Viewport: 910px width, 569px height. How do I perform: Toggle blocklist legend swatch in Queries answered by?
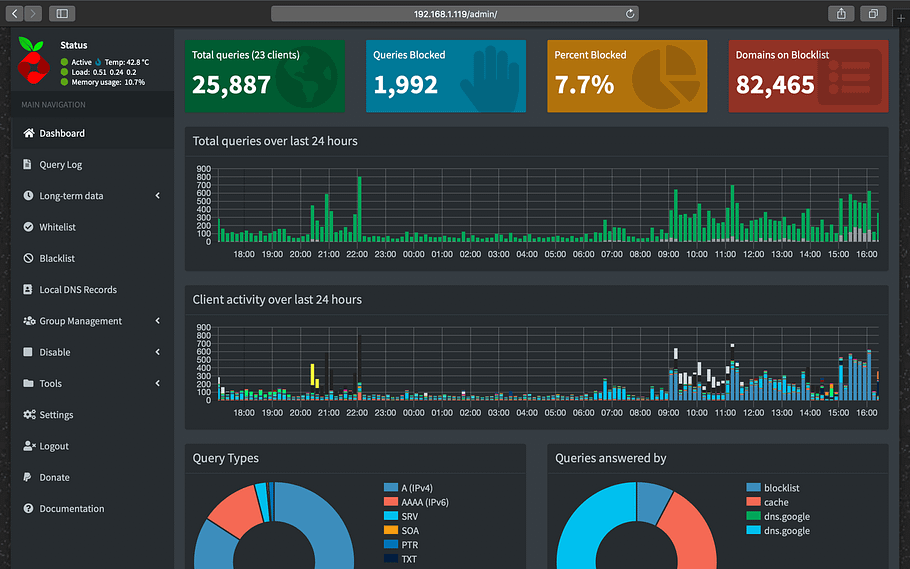[x=753, y=488]
